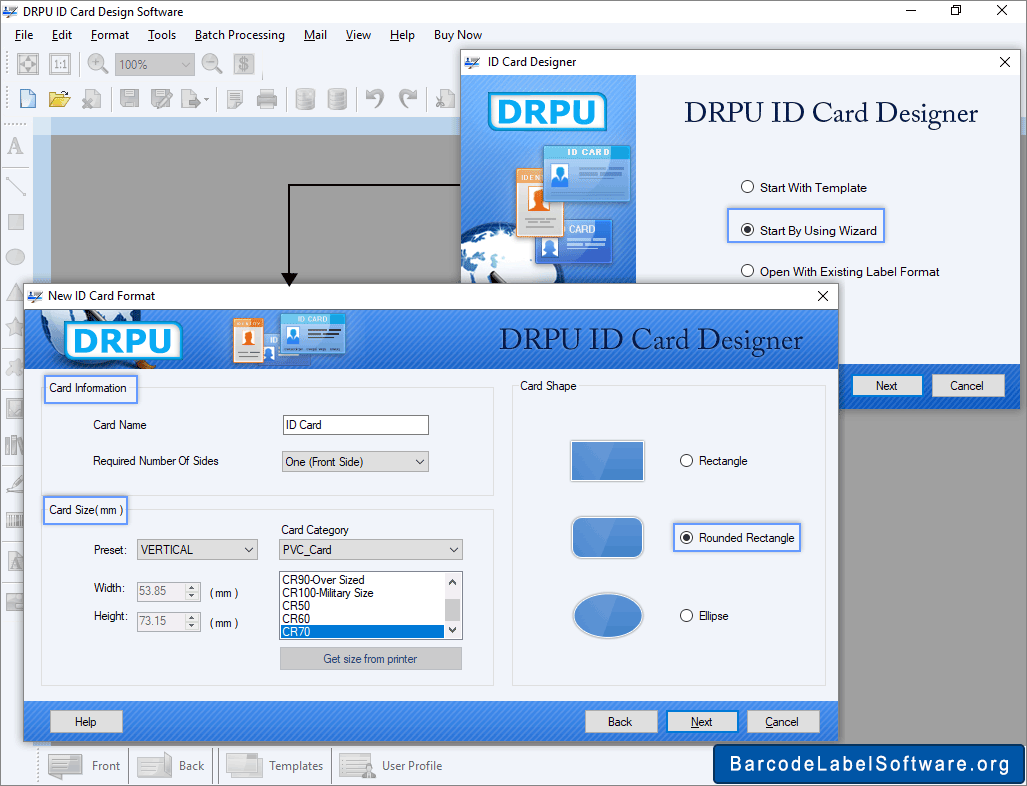Click the Card Name input field
The width and height of the screenshot is (1027, 786).
tap(356, 424)
